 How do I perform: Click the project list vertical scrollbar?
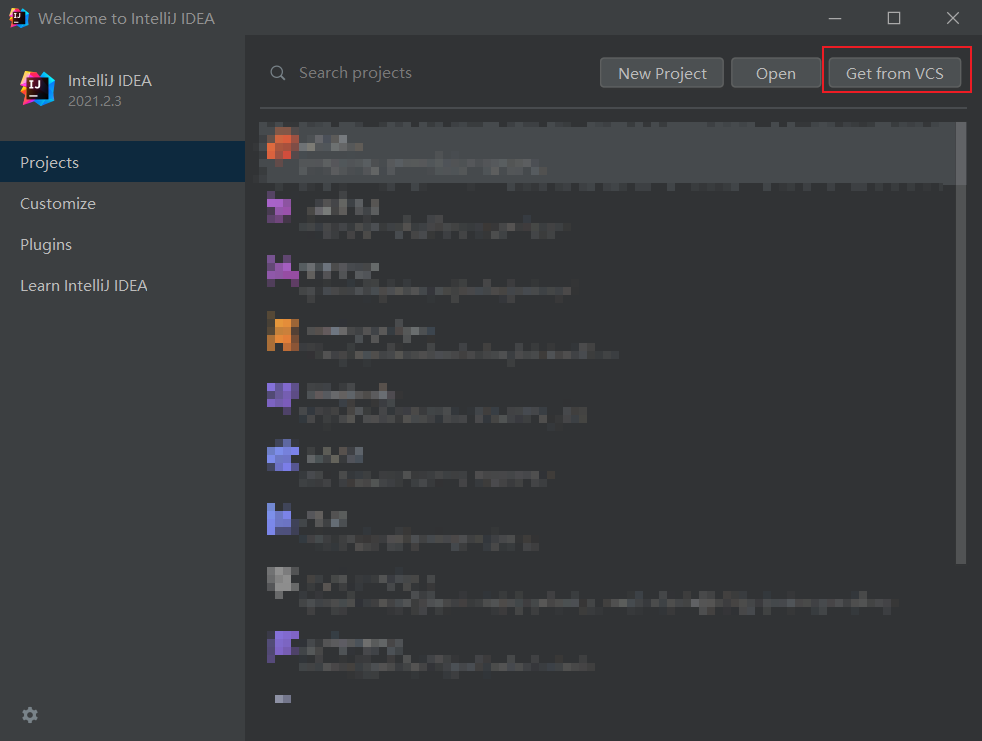pyautogui.click(x=961, y=340)
